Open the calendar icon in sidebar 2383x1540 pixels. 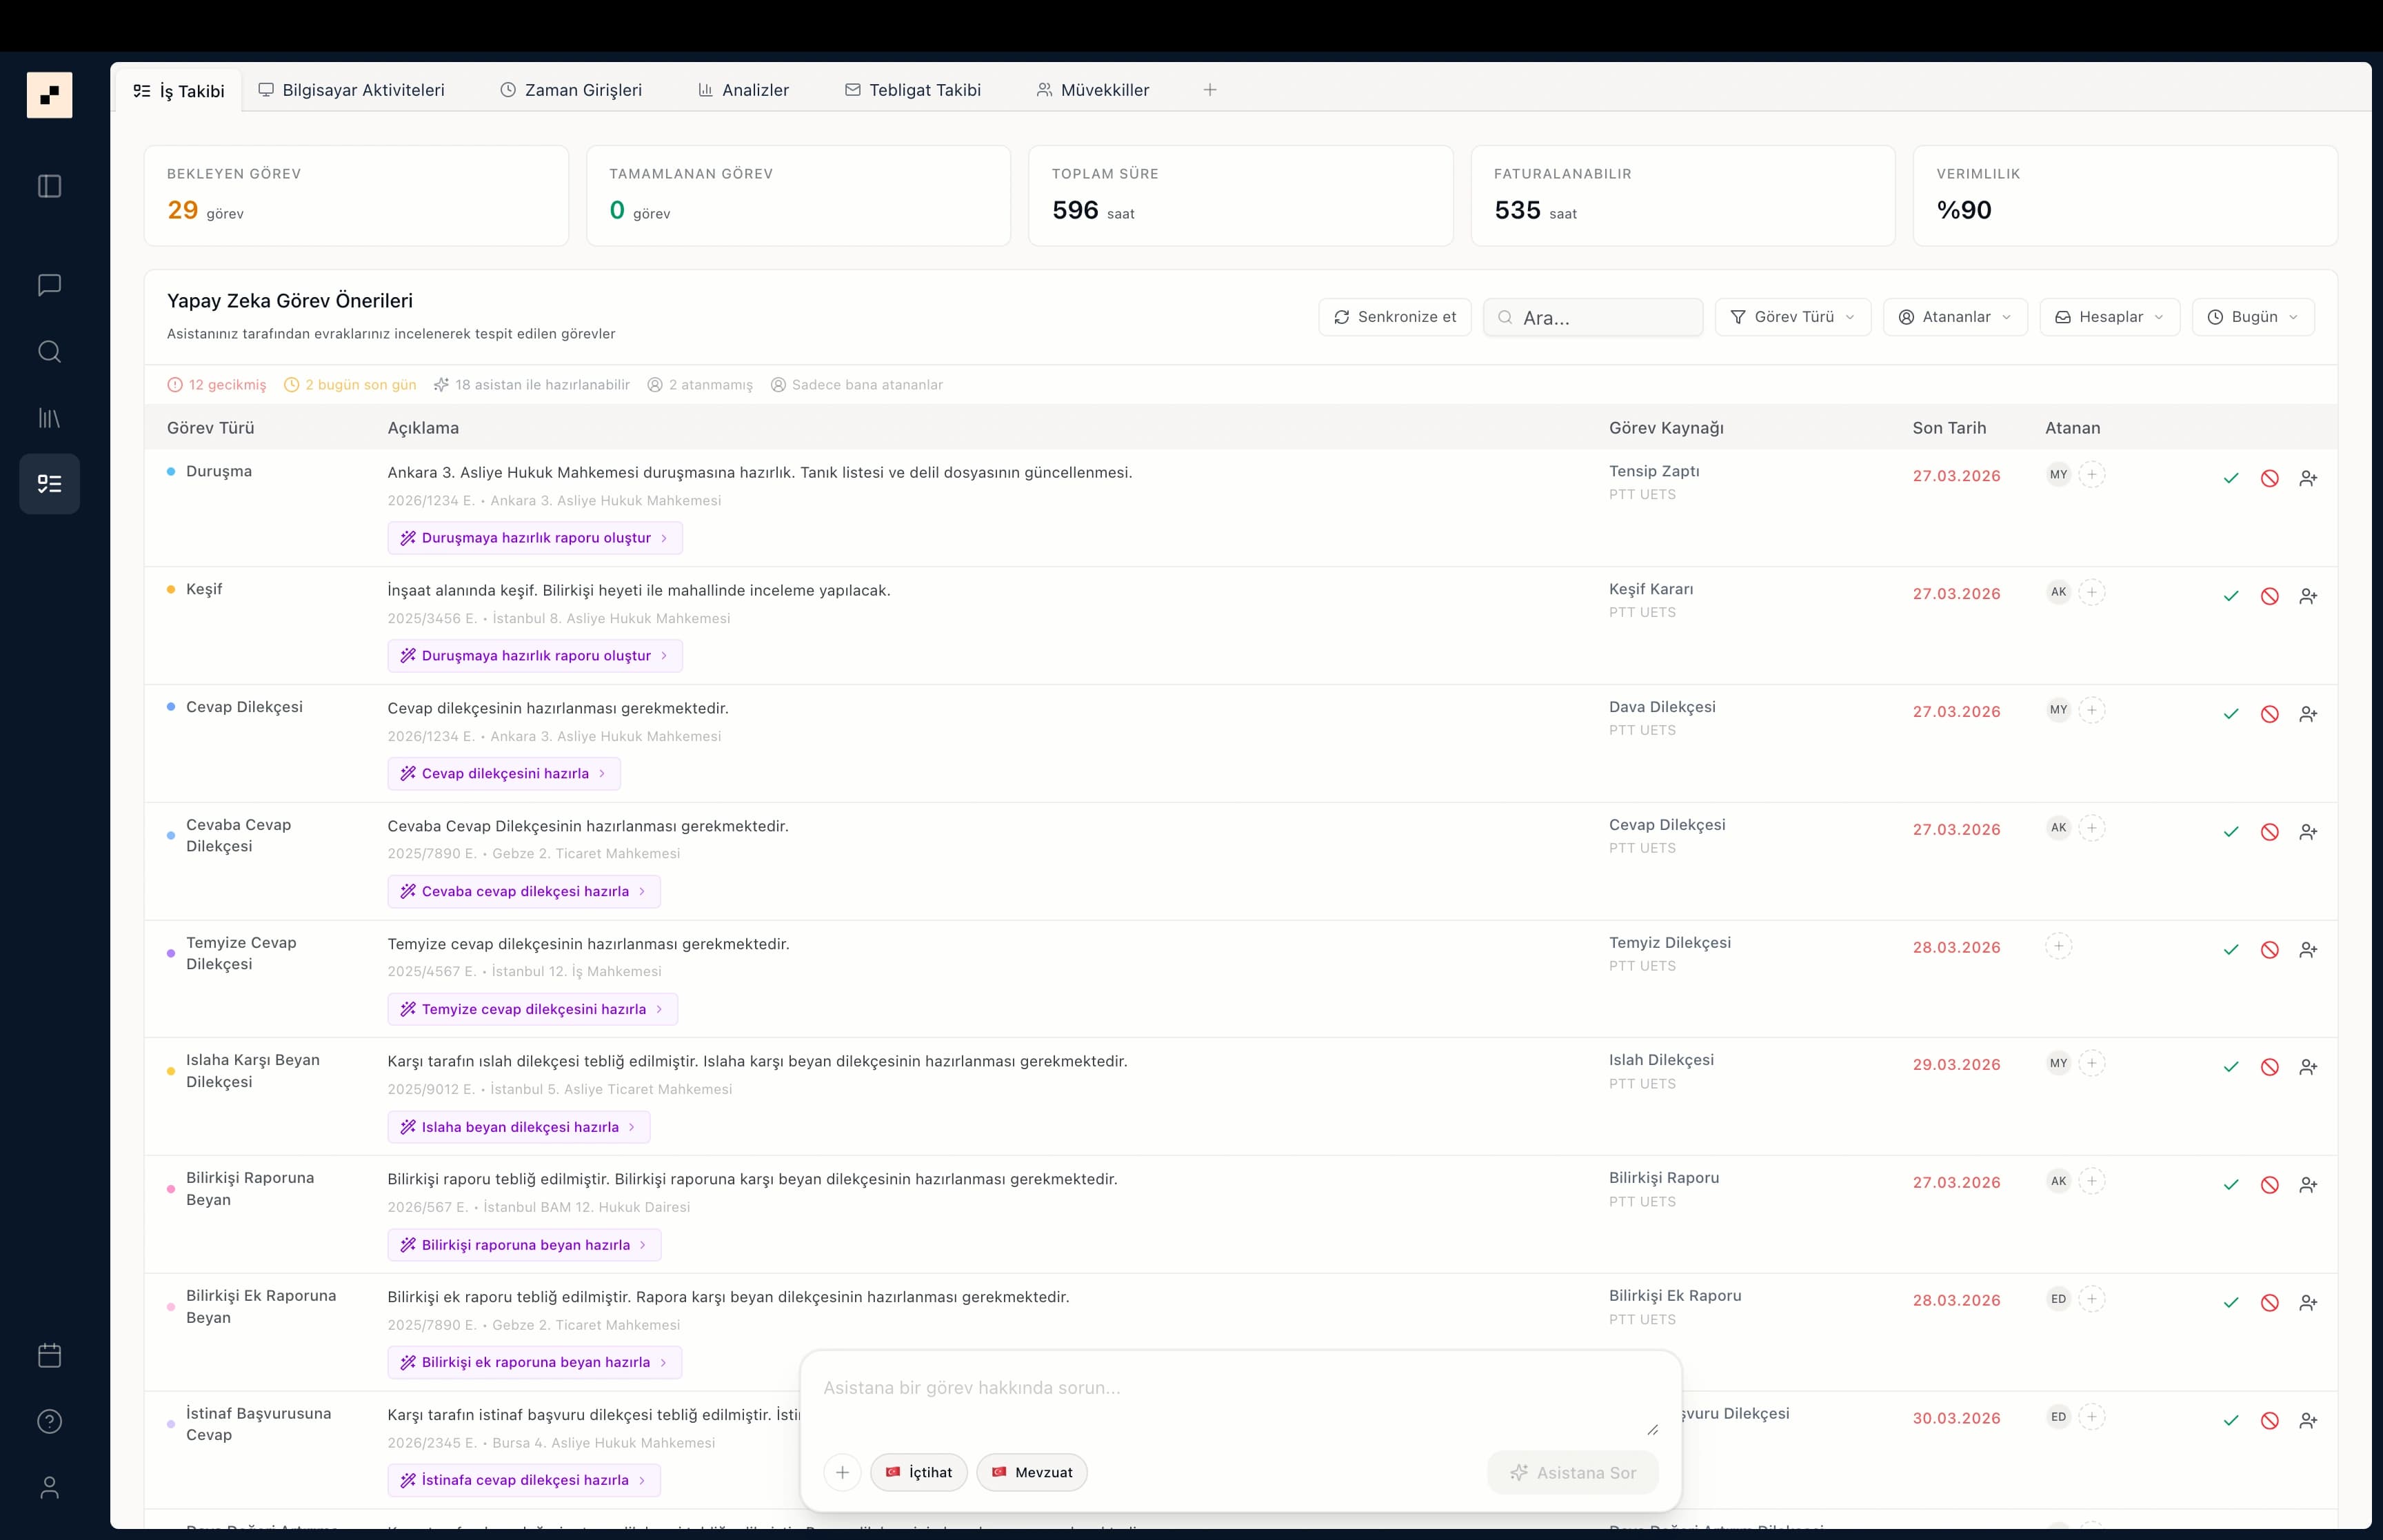tap(49, 1355)
